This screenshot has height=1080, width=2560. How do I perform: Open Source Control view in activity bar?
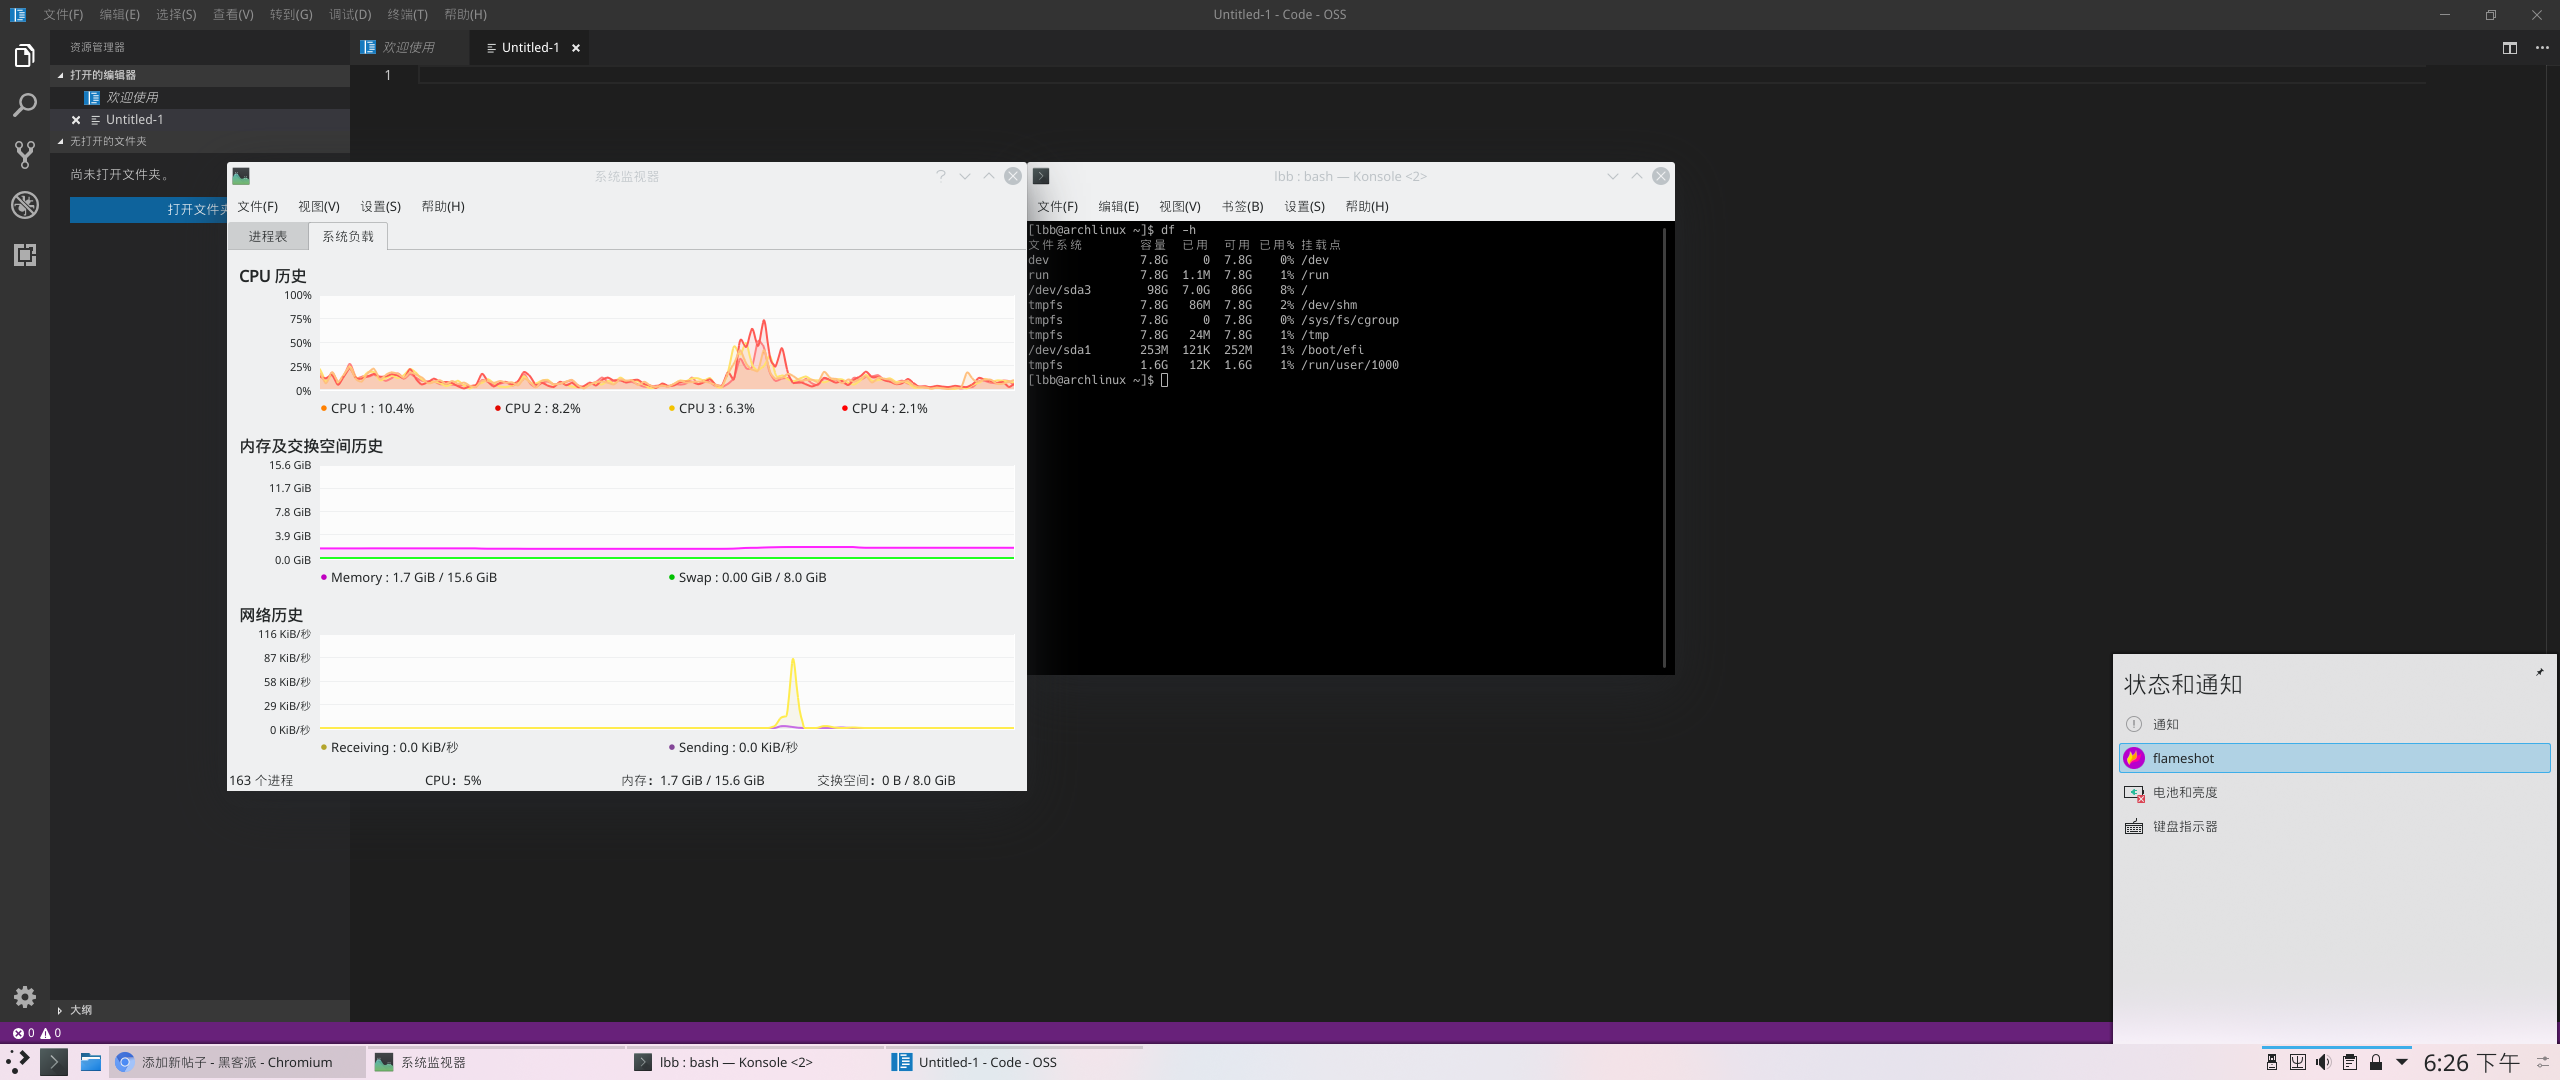tap(25, 155)
